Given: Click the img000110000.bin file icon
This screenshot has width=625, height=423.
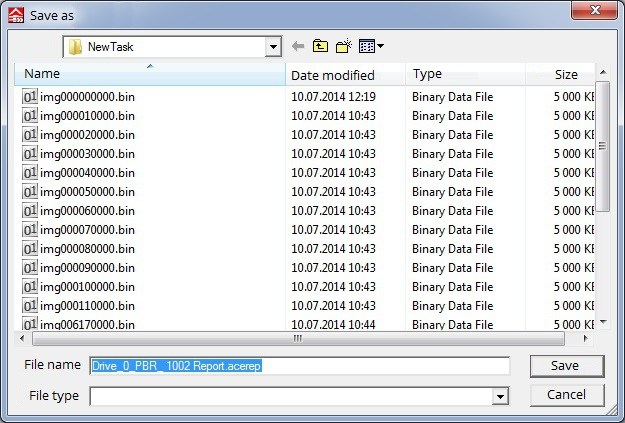Looking at the screenshot, I should point(30,306).
